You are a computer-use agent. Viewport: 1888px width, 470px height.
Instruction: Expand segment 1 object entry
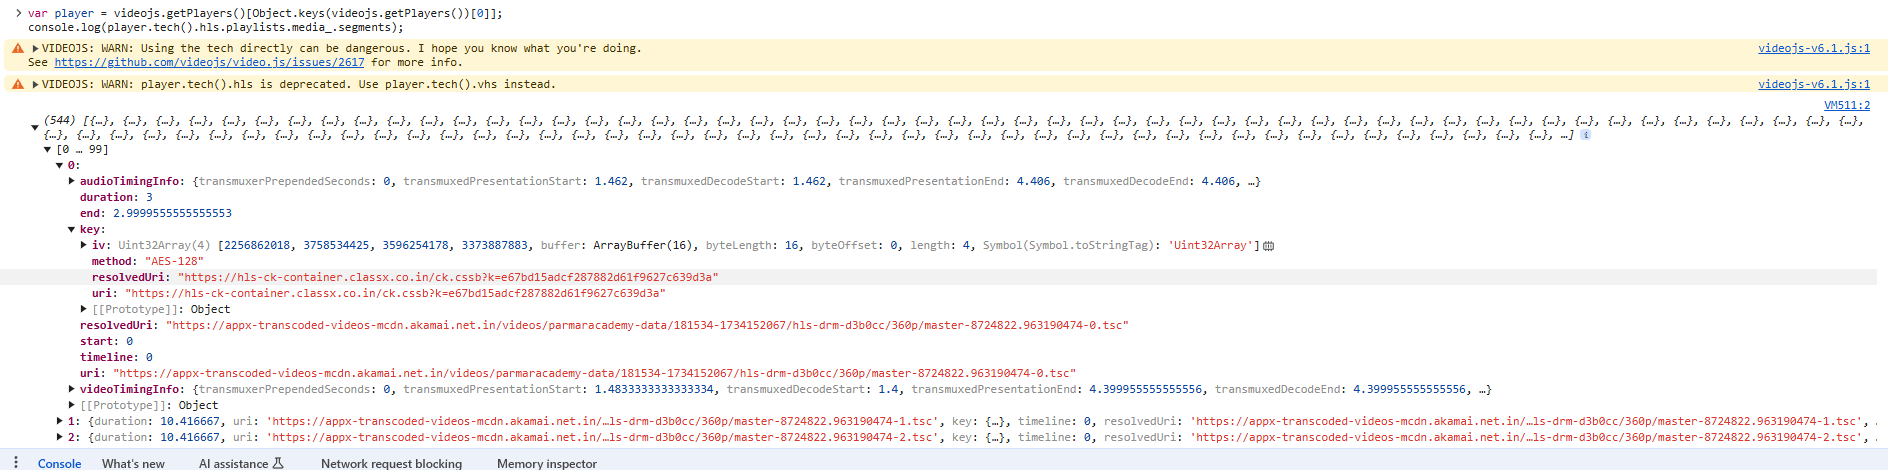click(x=59, y=421)
